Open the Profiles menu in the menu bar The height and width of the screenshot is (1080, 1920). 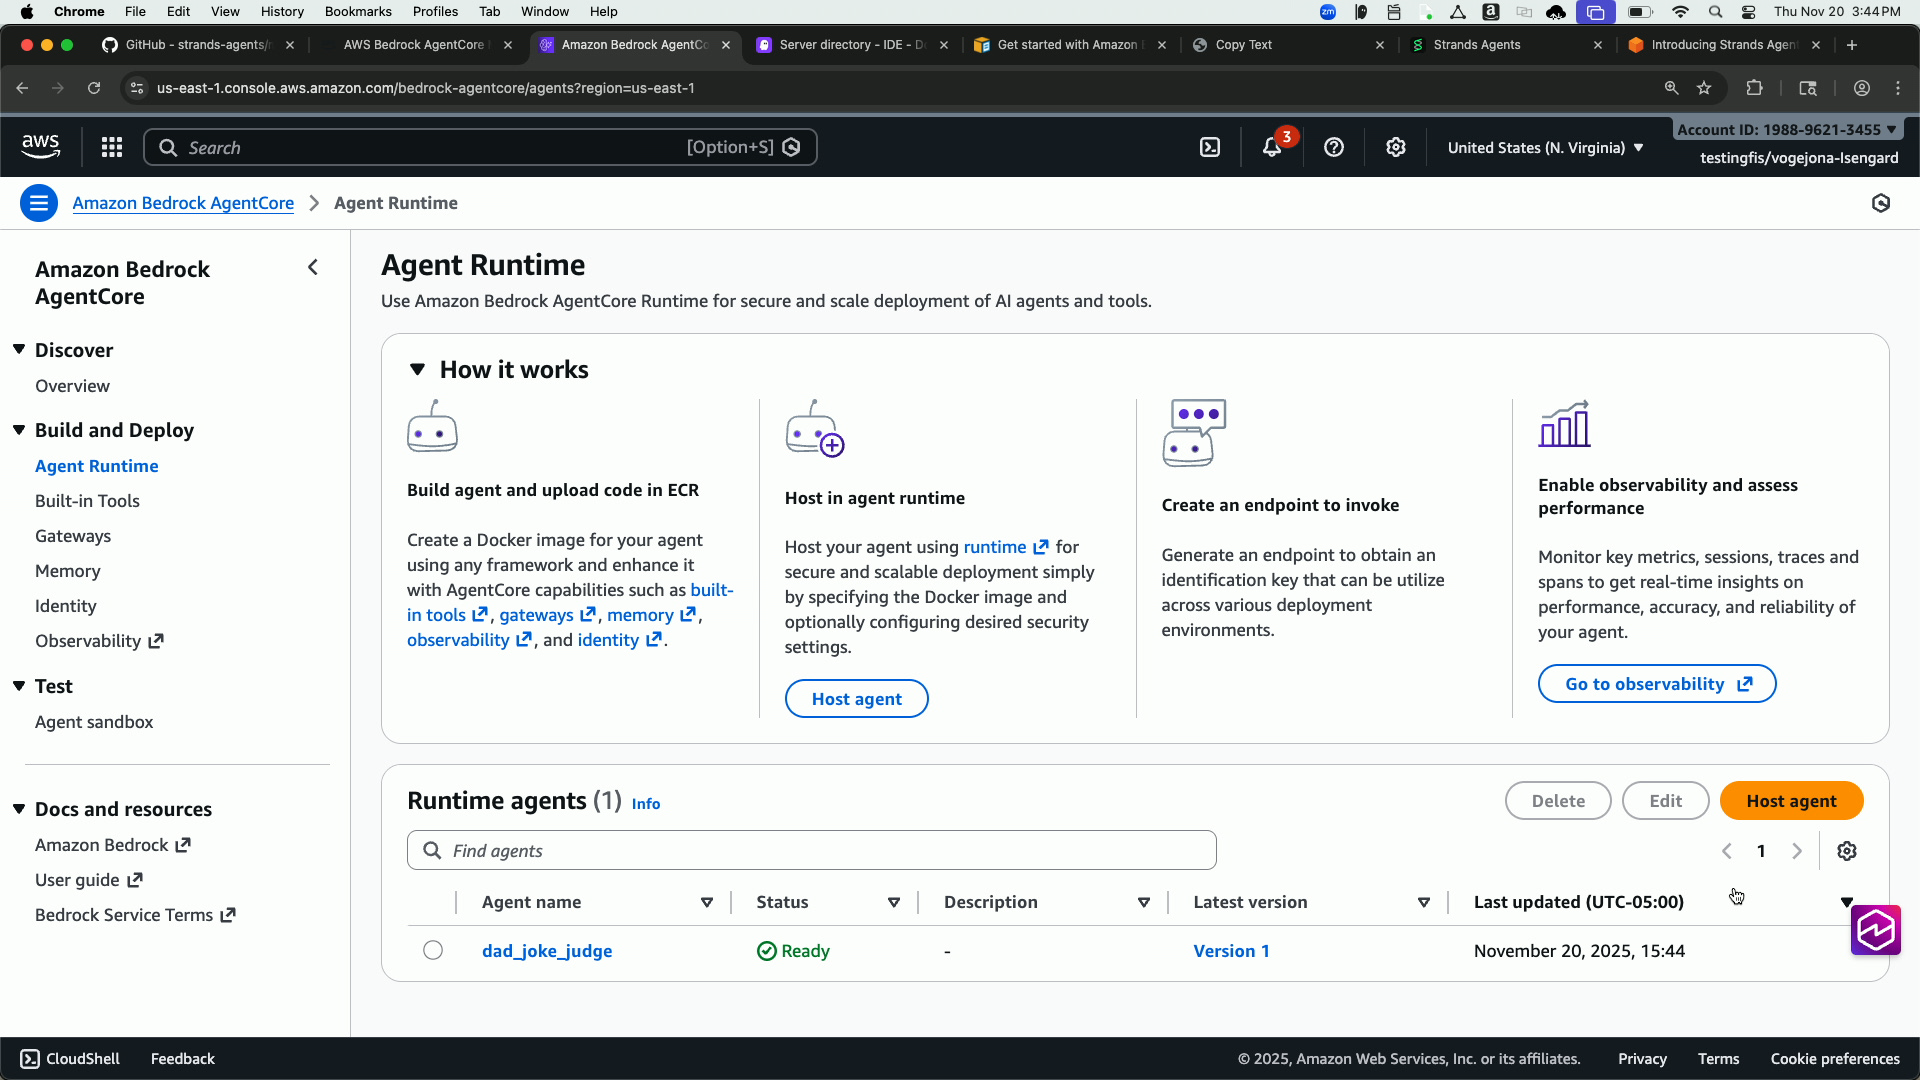click(435, 12)
